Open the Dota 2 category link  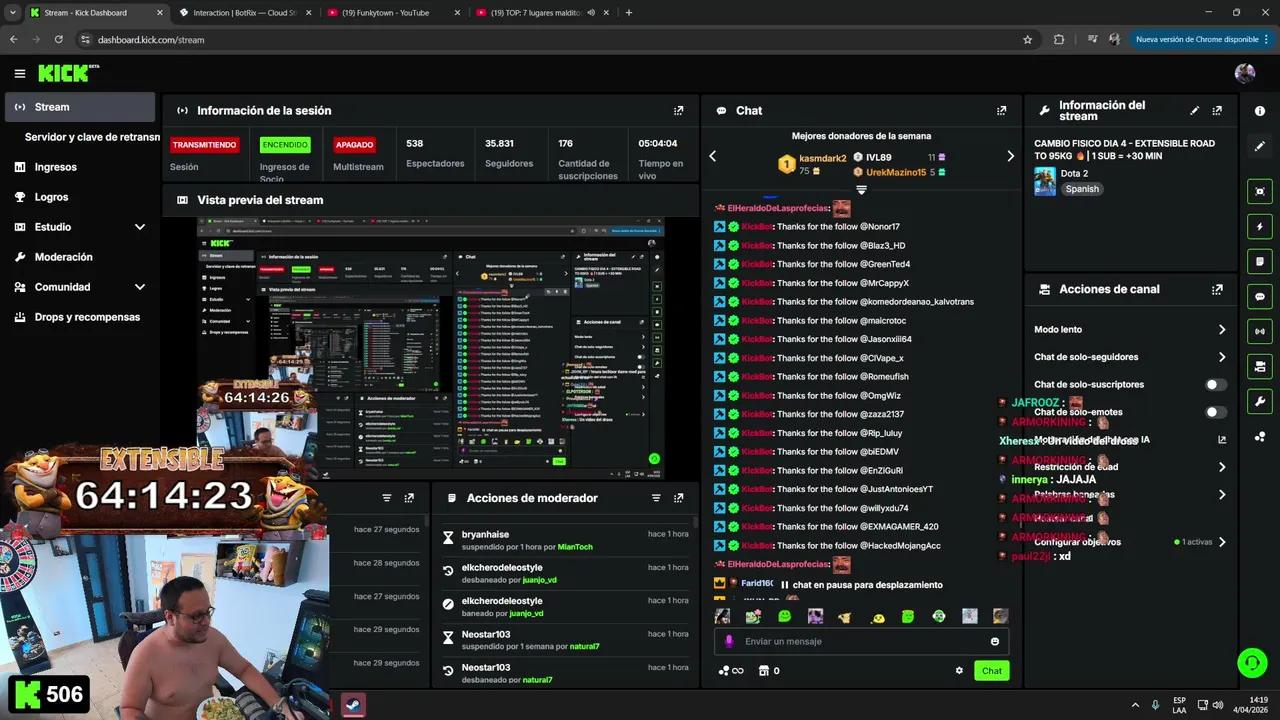tap(1074, 173)
